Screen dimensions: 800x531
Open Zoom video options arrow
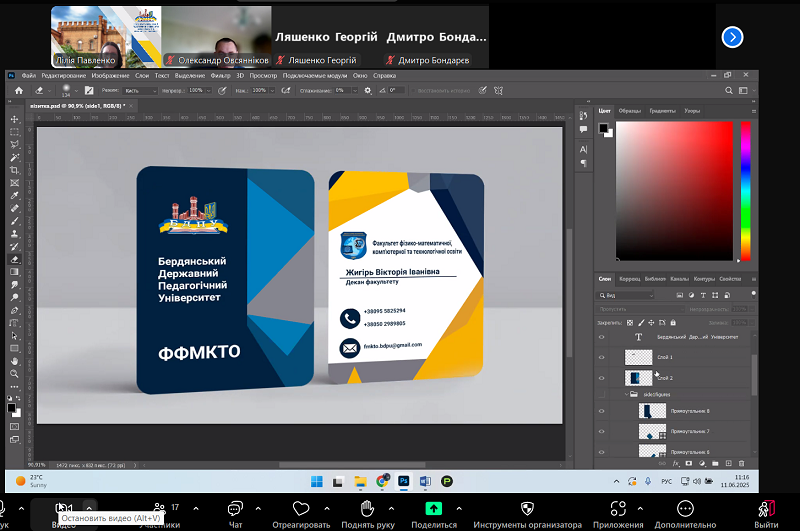(89, 508)
